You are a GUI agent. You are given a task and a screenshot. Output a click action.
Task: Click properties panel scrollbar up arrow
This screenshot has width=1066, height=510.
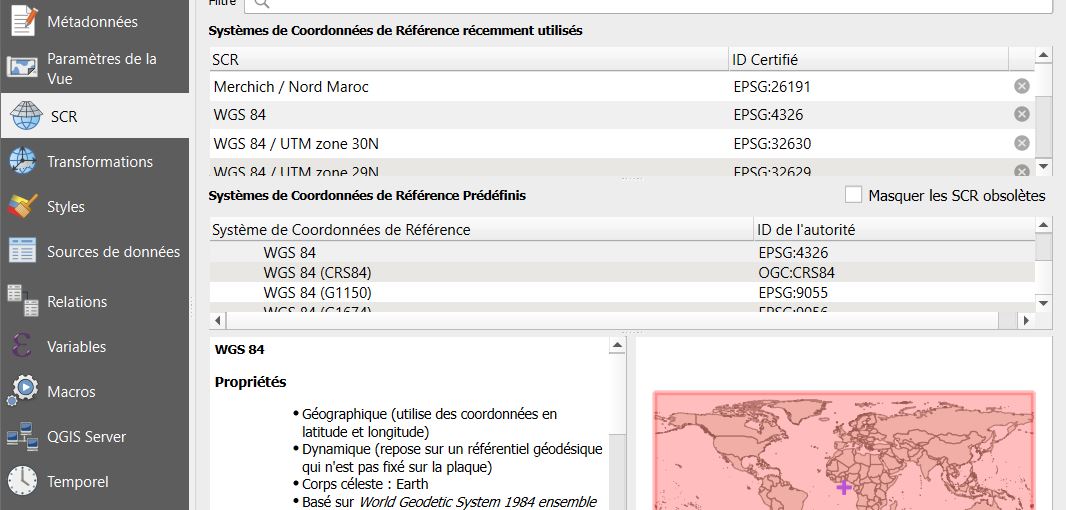pyautogui.click(x=617, y=346)
